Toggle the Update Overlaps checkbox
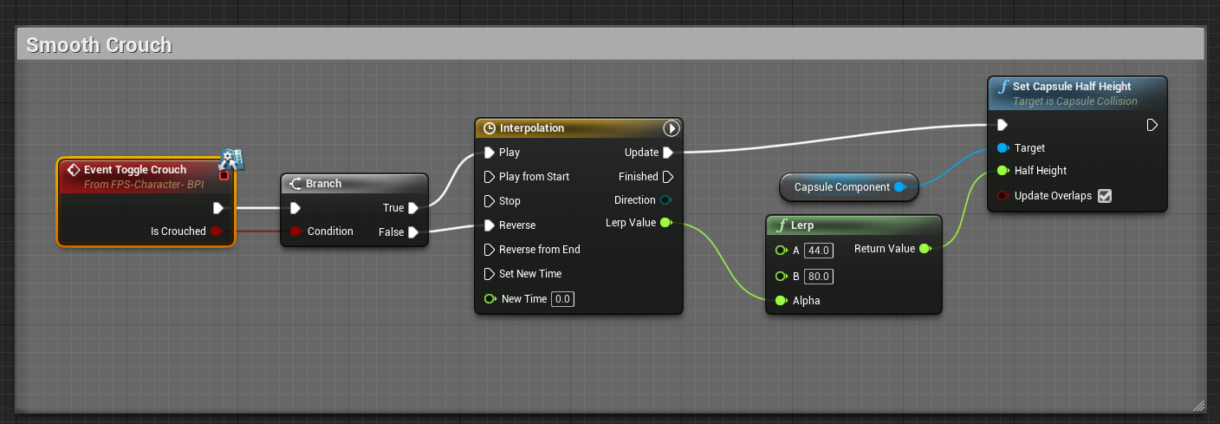The image size is (1220, 424). pos(1105,196)
